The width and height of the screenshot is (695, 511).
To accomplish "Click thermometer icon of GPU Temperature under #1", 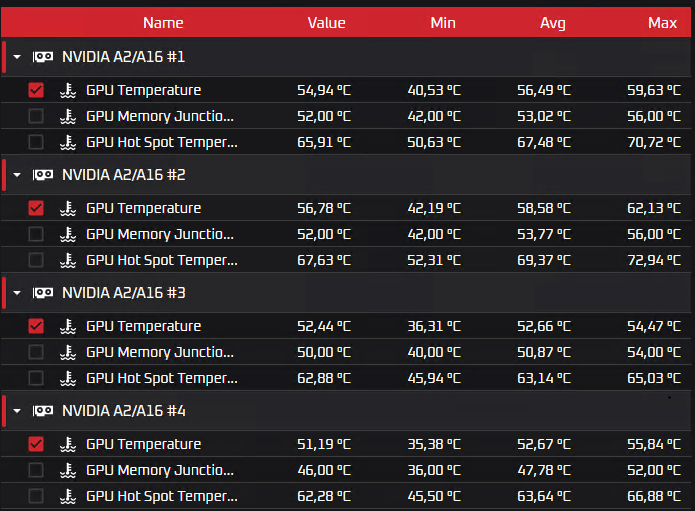I will [68, 90].
